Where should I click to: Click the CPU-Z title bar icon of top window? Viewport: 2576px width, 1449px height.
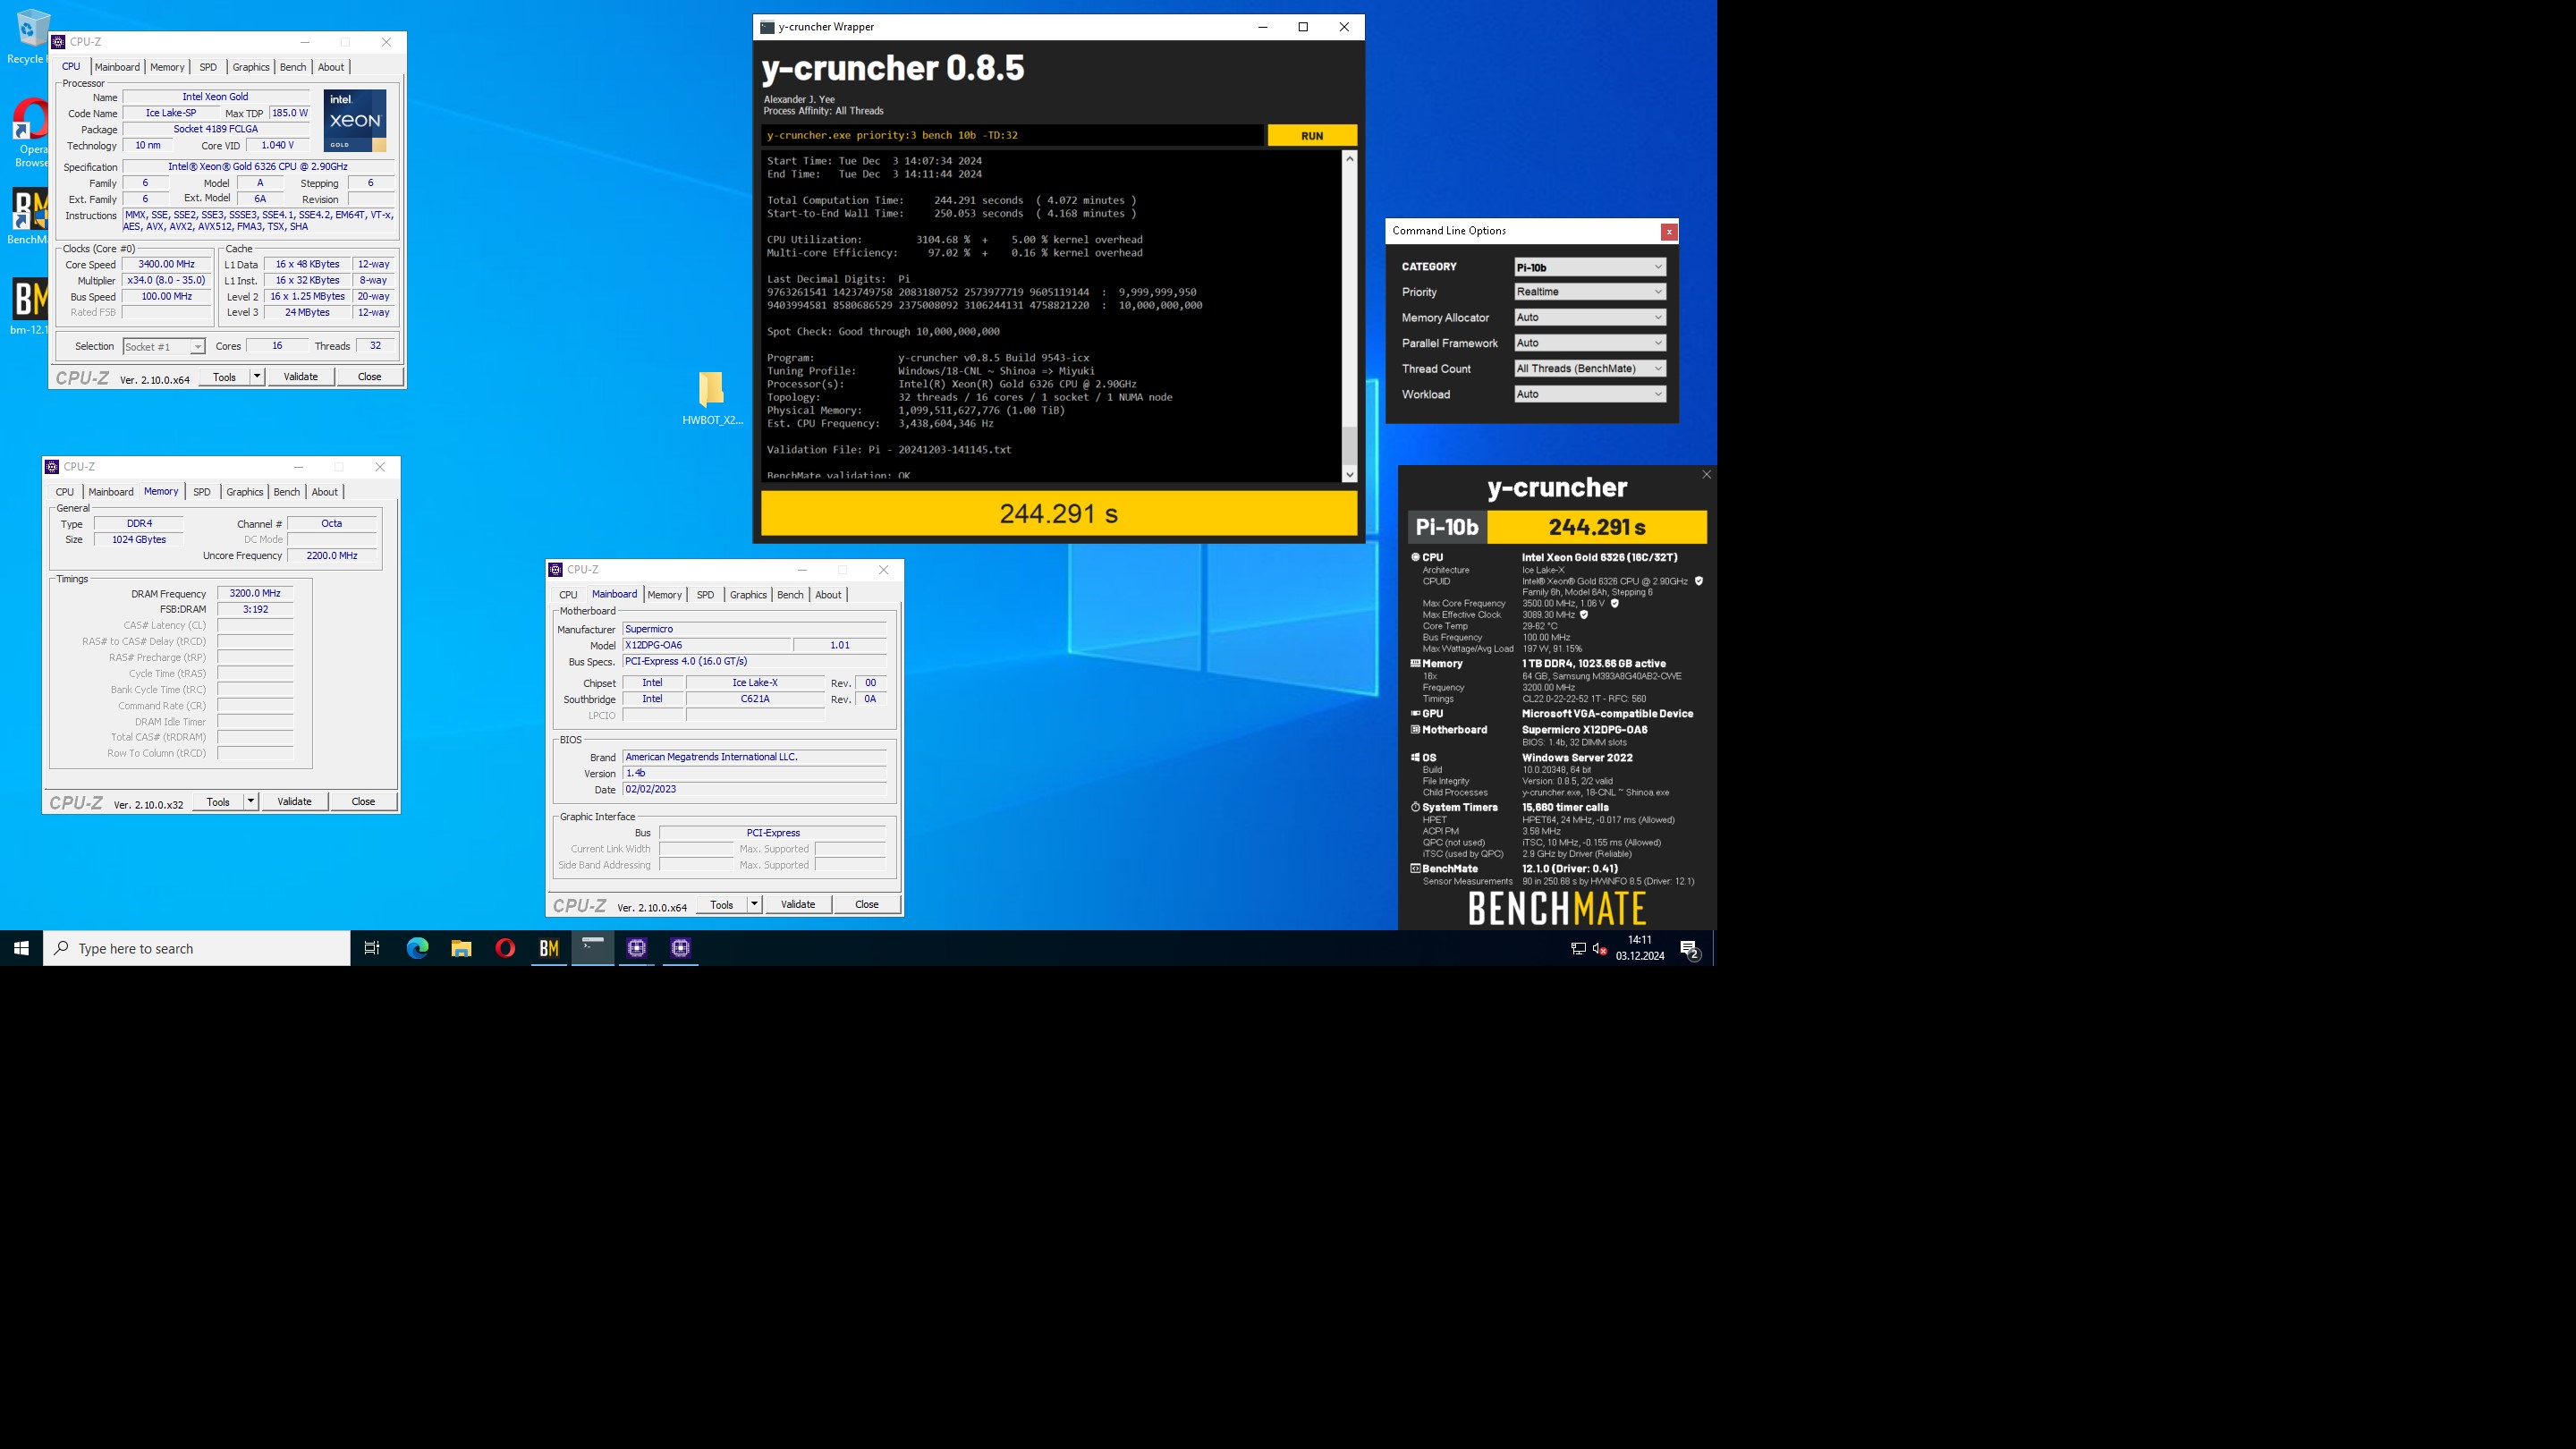(59, 42)
